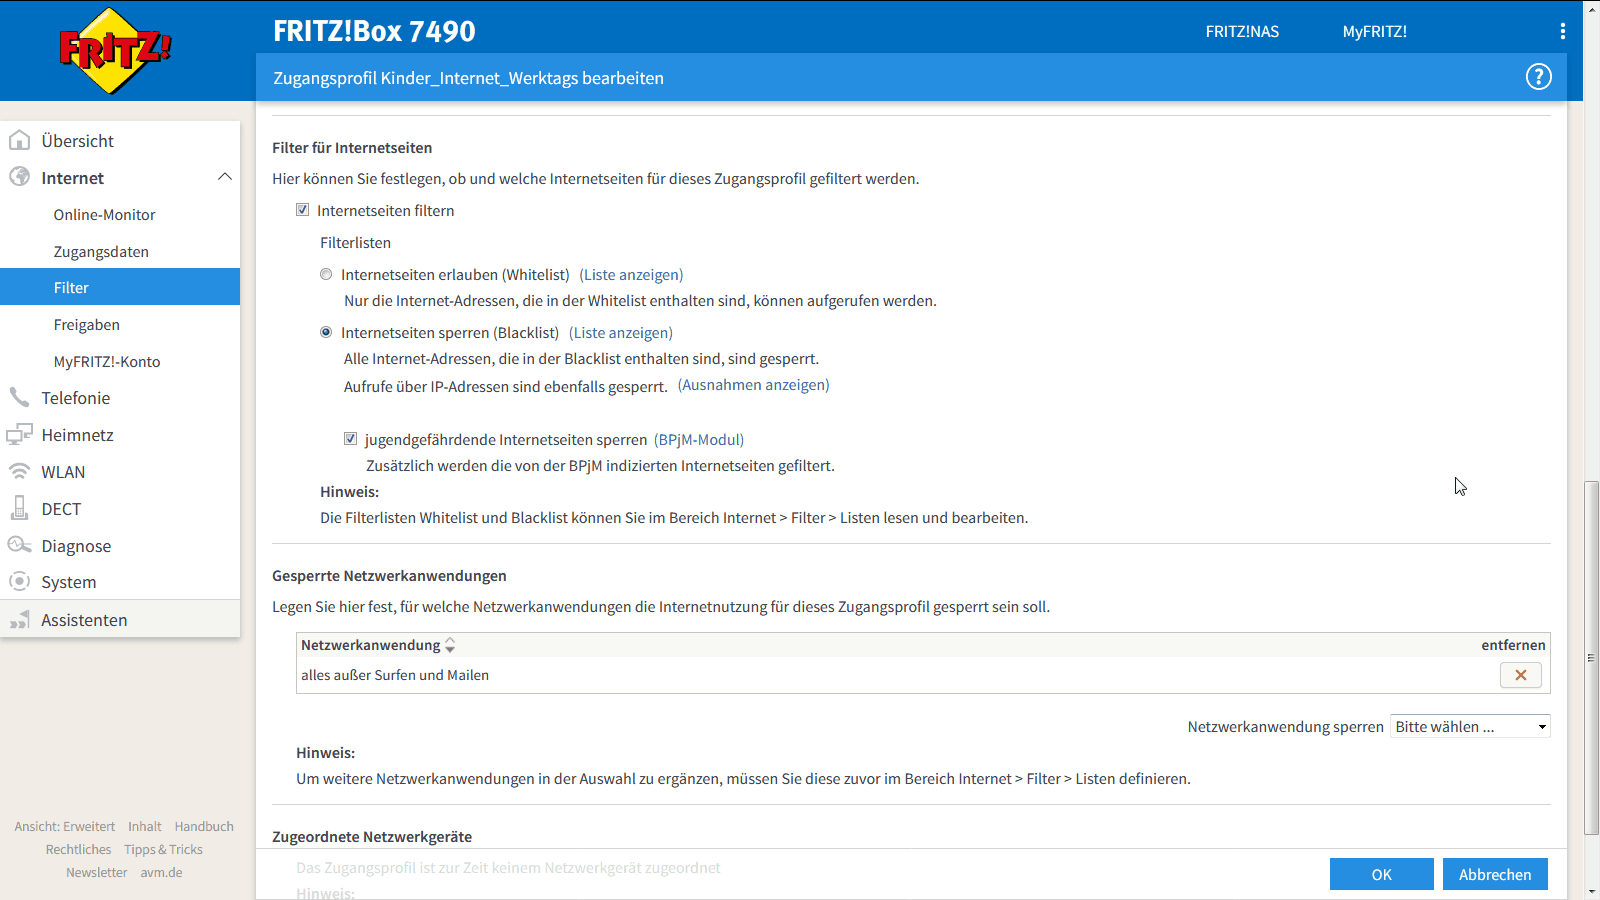The height and width of the screenshot is (900, 1600).
Task: Collapse the Internet menu chevron
Action: [225, 177]
